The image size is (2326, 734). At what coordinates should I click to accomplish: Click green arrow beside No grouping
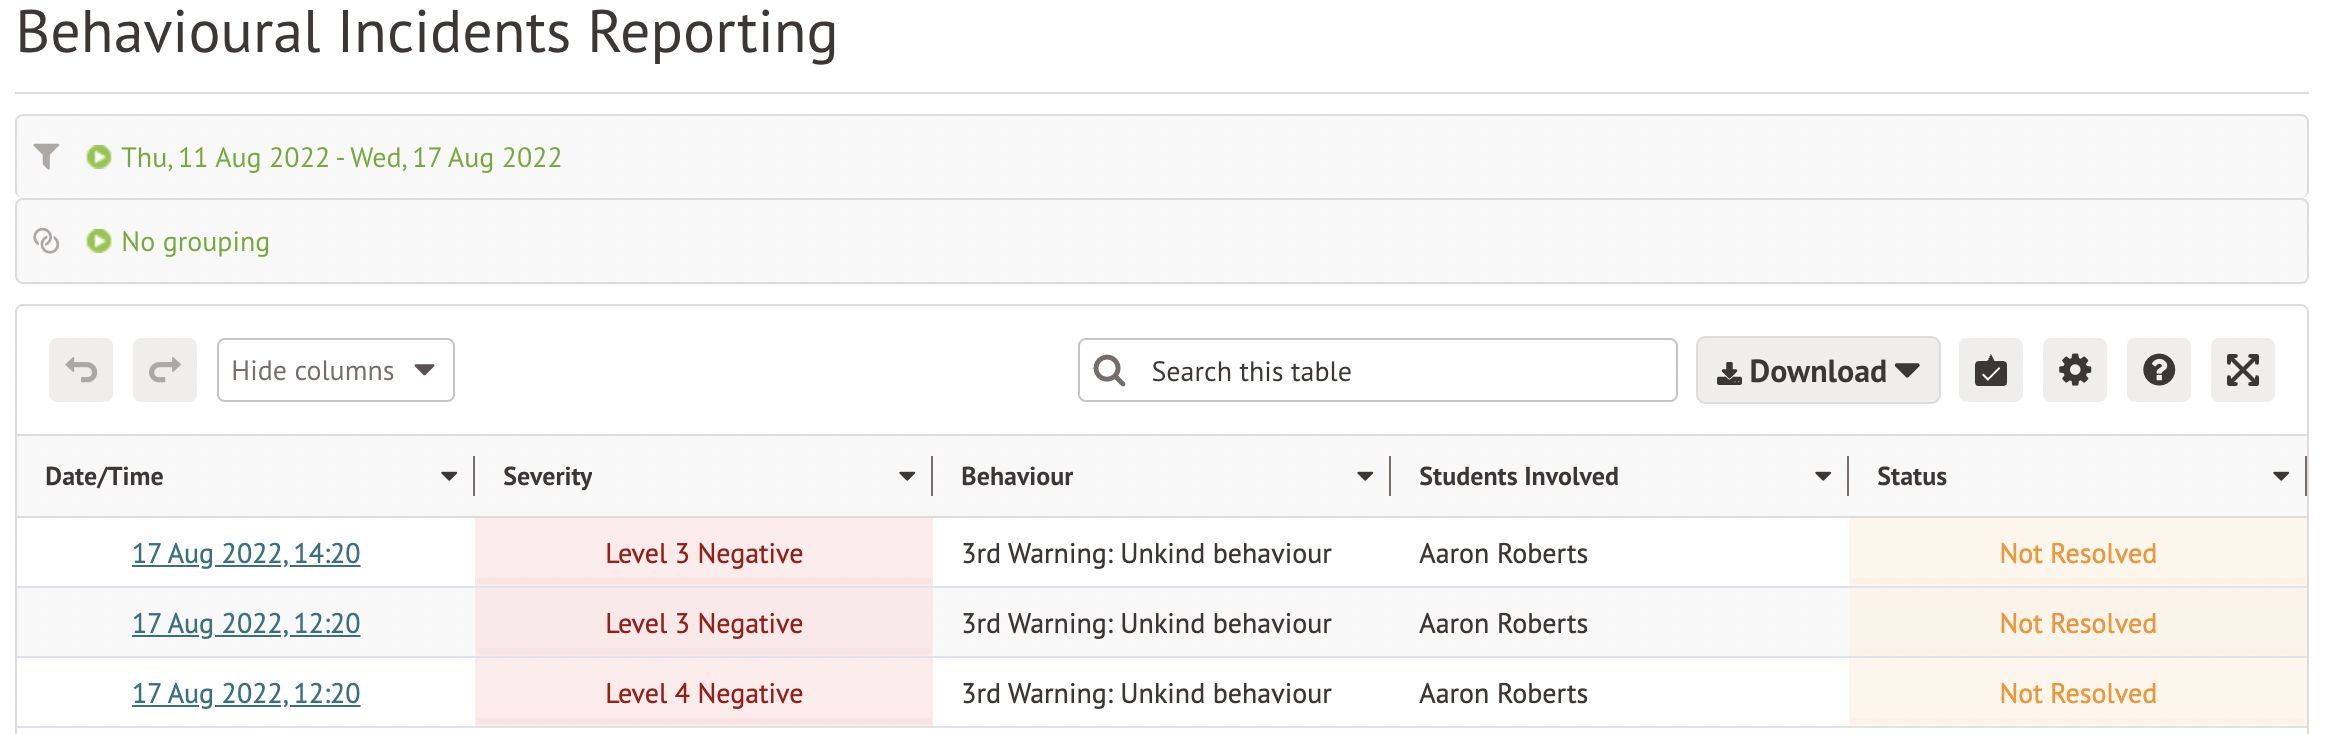click(98, 241)
